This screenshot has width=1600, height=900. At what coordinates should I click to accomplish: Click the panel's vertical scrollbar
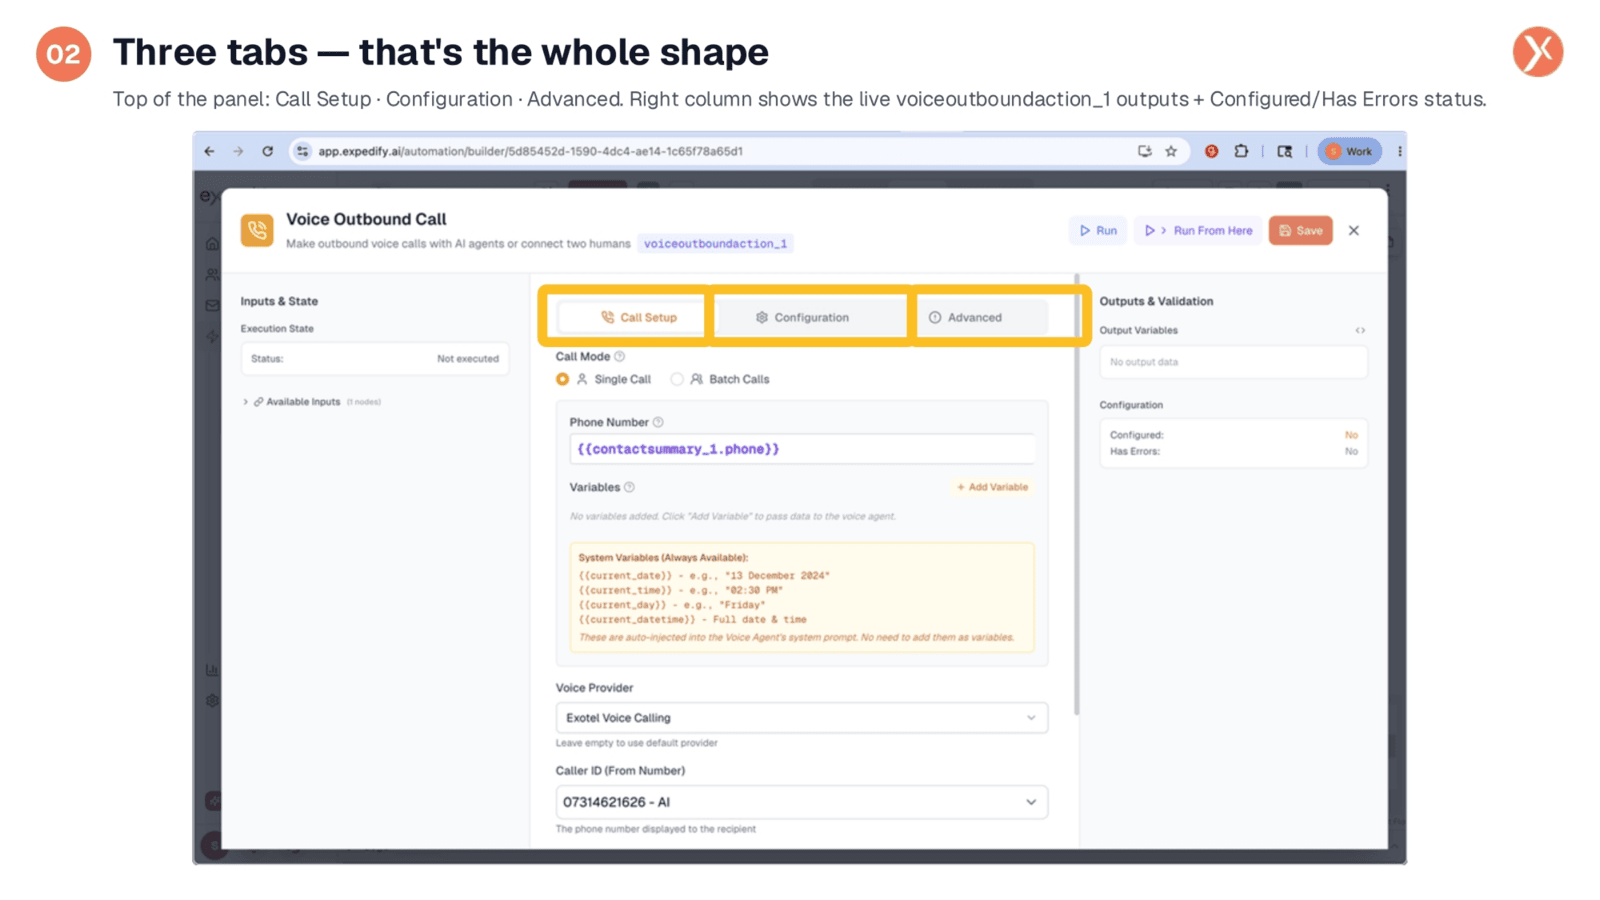point(1076,495)
